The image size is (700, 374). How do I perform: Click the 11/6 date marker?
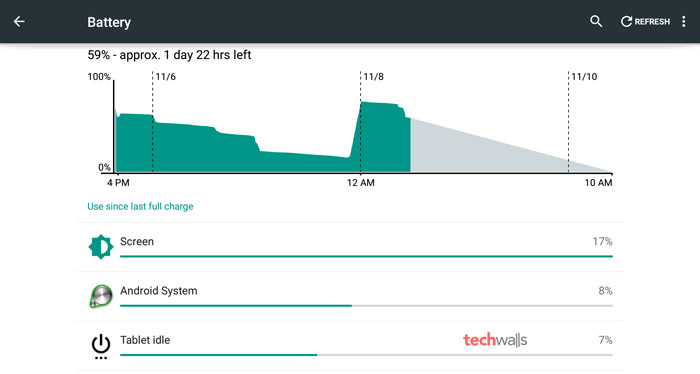point(166,77)
